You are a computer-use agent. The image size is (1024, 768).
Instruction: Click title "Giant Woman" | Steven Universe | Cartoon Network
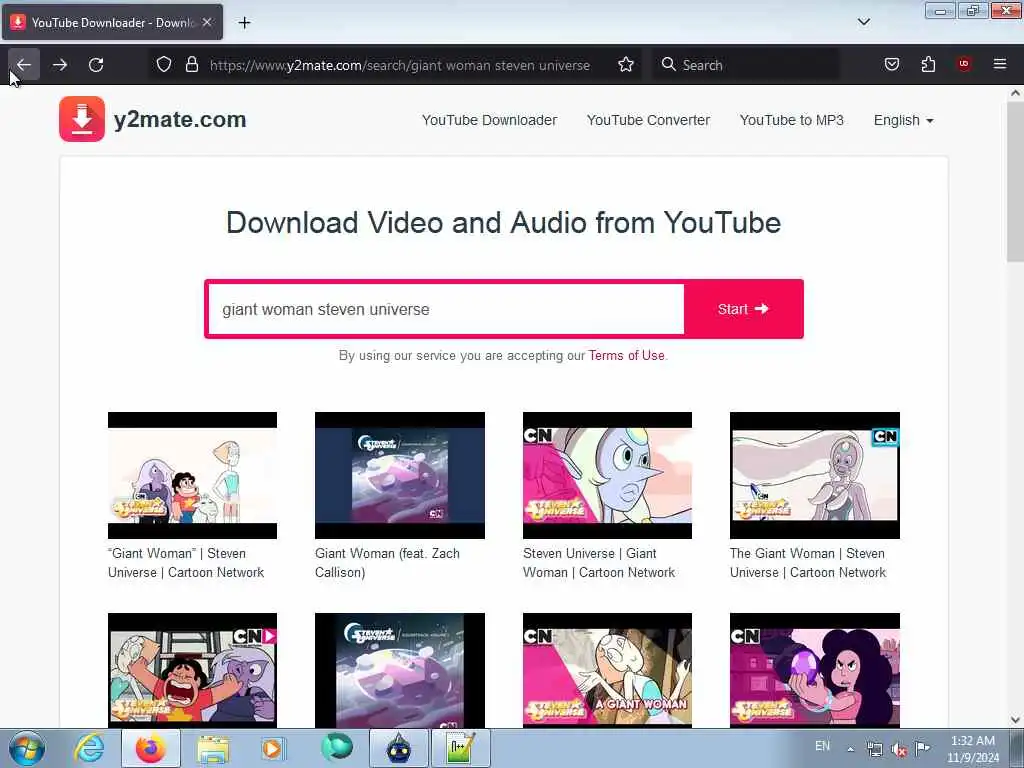(186, 563)
